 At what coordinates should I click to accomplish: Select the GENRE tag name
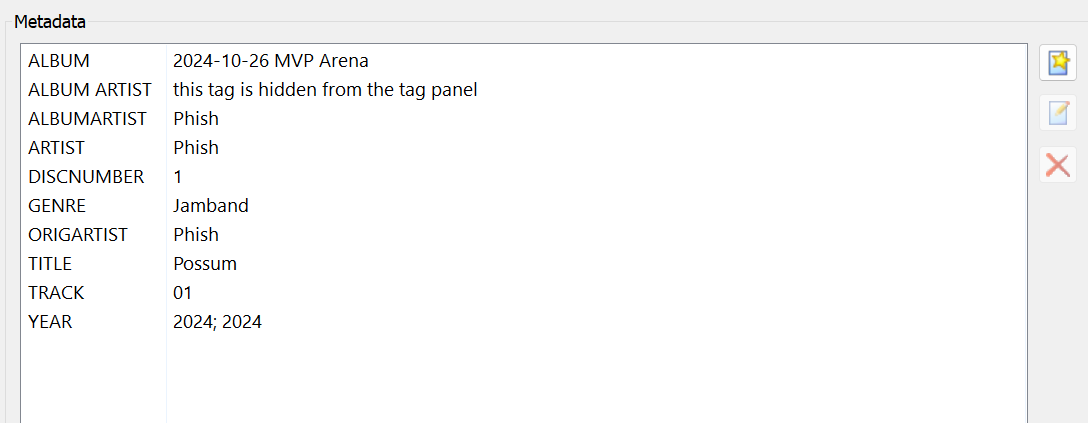[x=57, y=206]
